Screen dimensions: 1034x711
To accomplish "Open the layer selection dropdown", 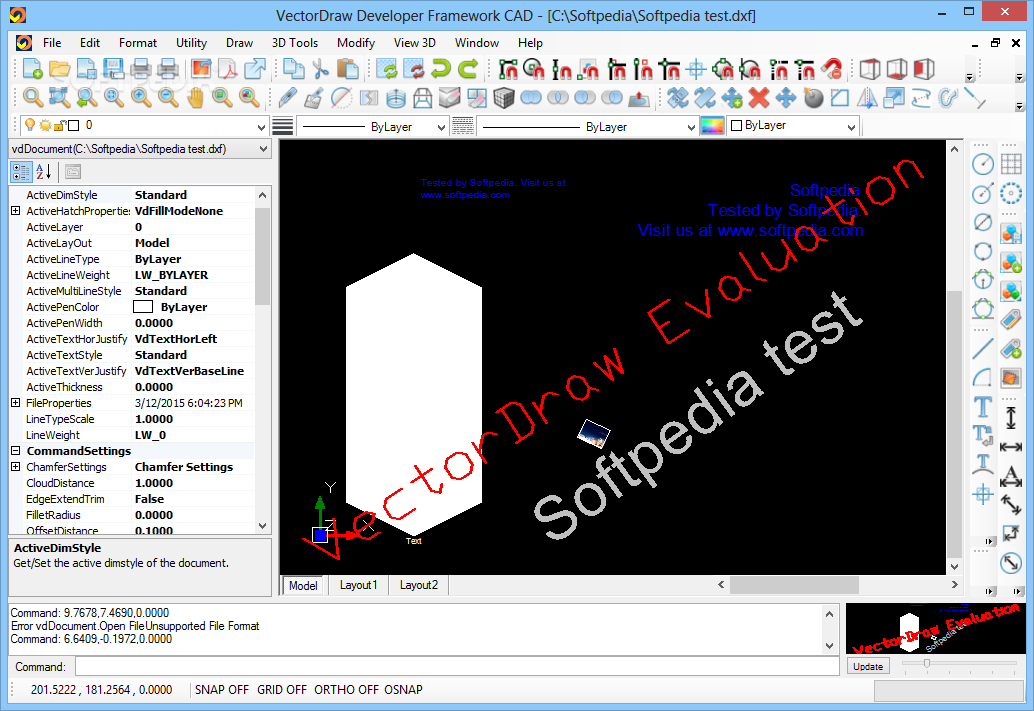I will pyautogui.click(x=261, y=125).
